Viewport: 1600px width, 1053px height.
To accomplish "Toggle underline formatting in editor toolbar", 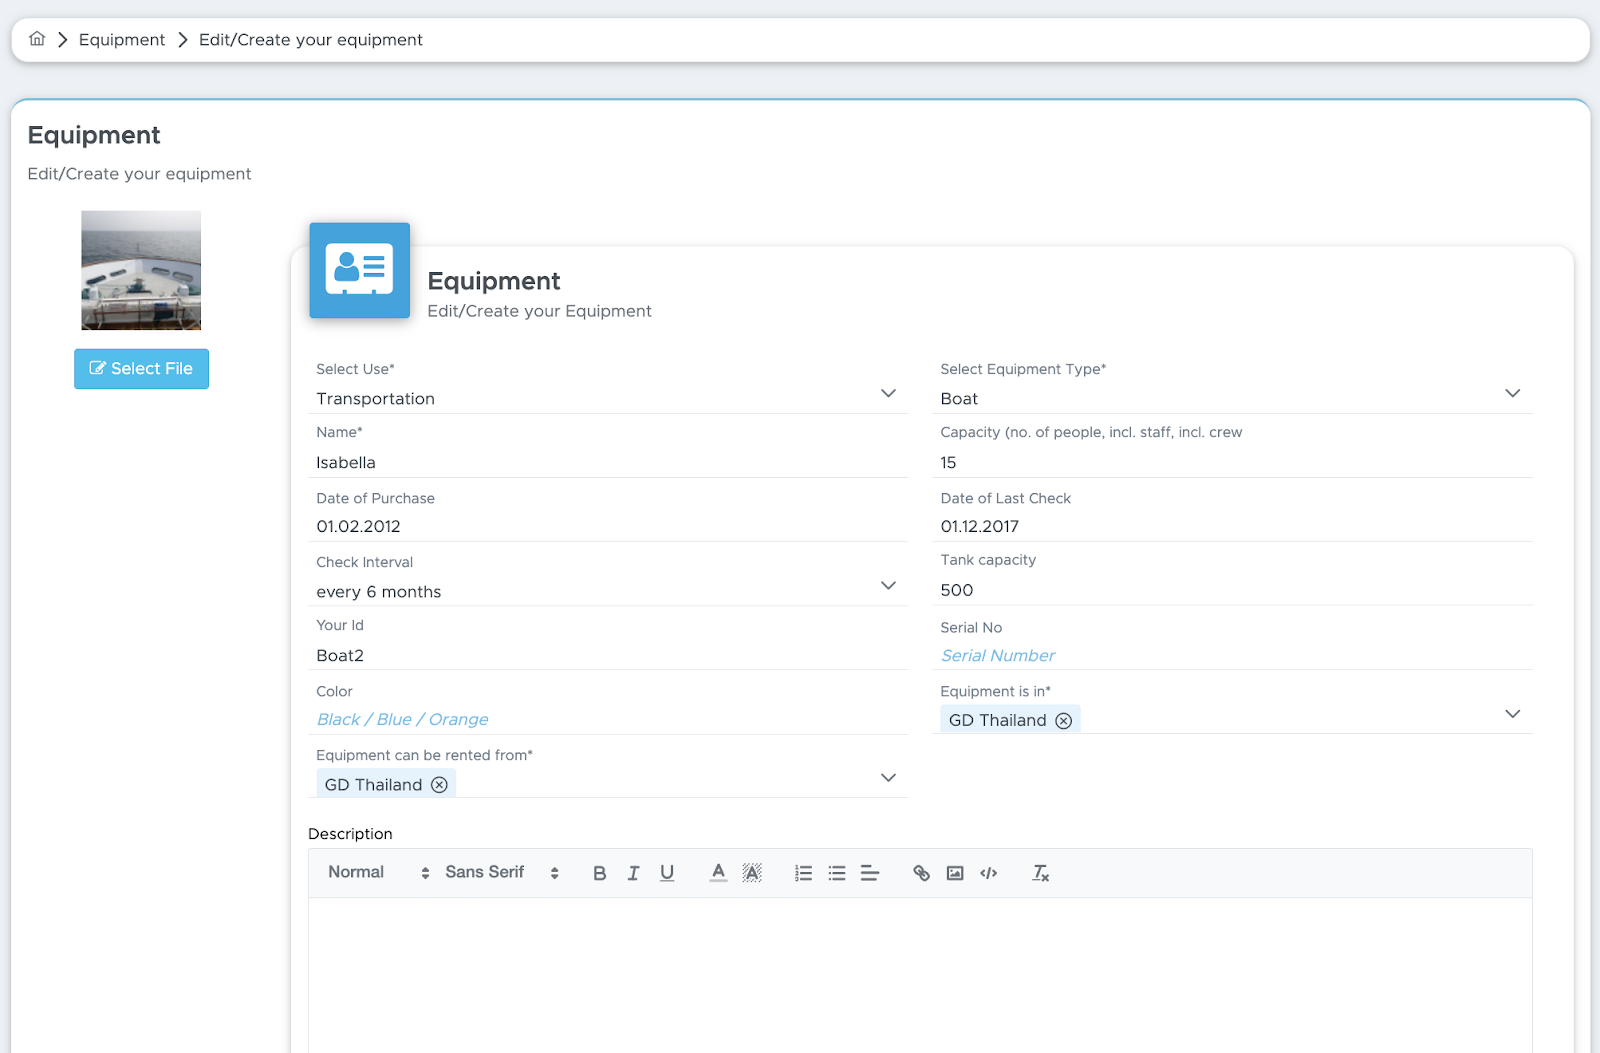I will [x=667, y=873].
